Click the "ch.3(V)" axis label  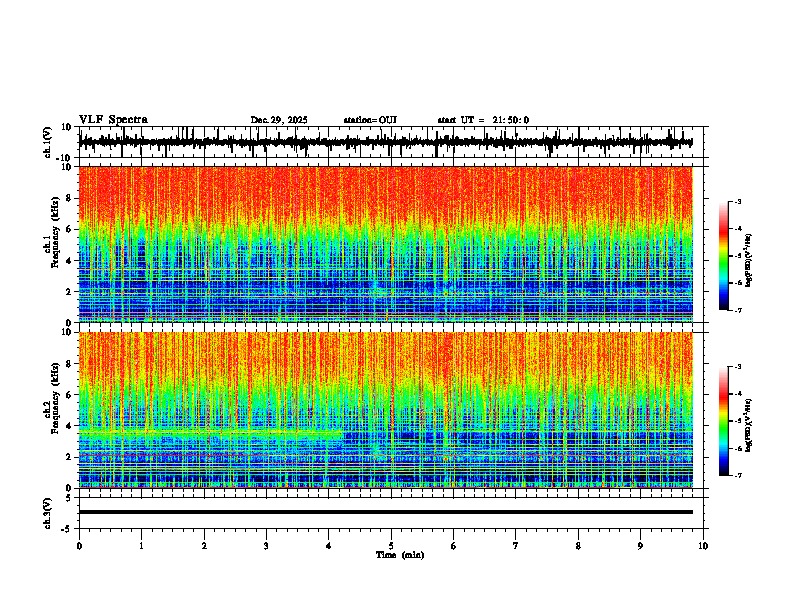pos(48,513)
